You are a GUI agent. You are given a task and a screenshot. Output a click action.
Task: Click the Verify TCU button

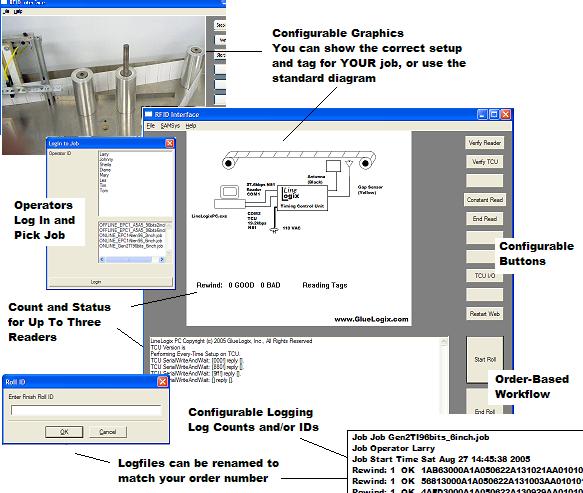484,162
